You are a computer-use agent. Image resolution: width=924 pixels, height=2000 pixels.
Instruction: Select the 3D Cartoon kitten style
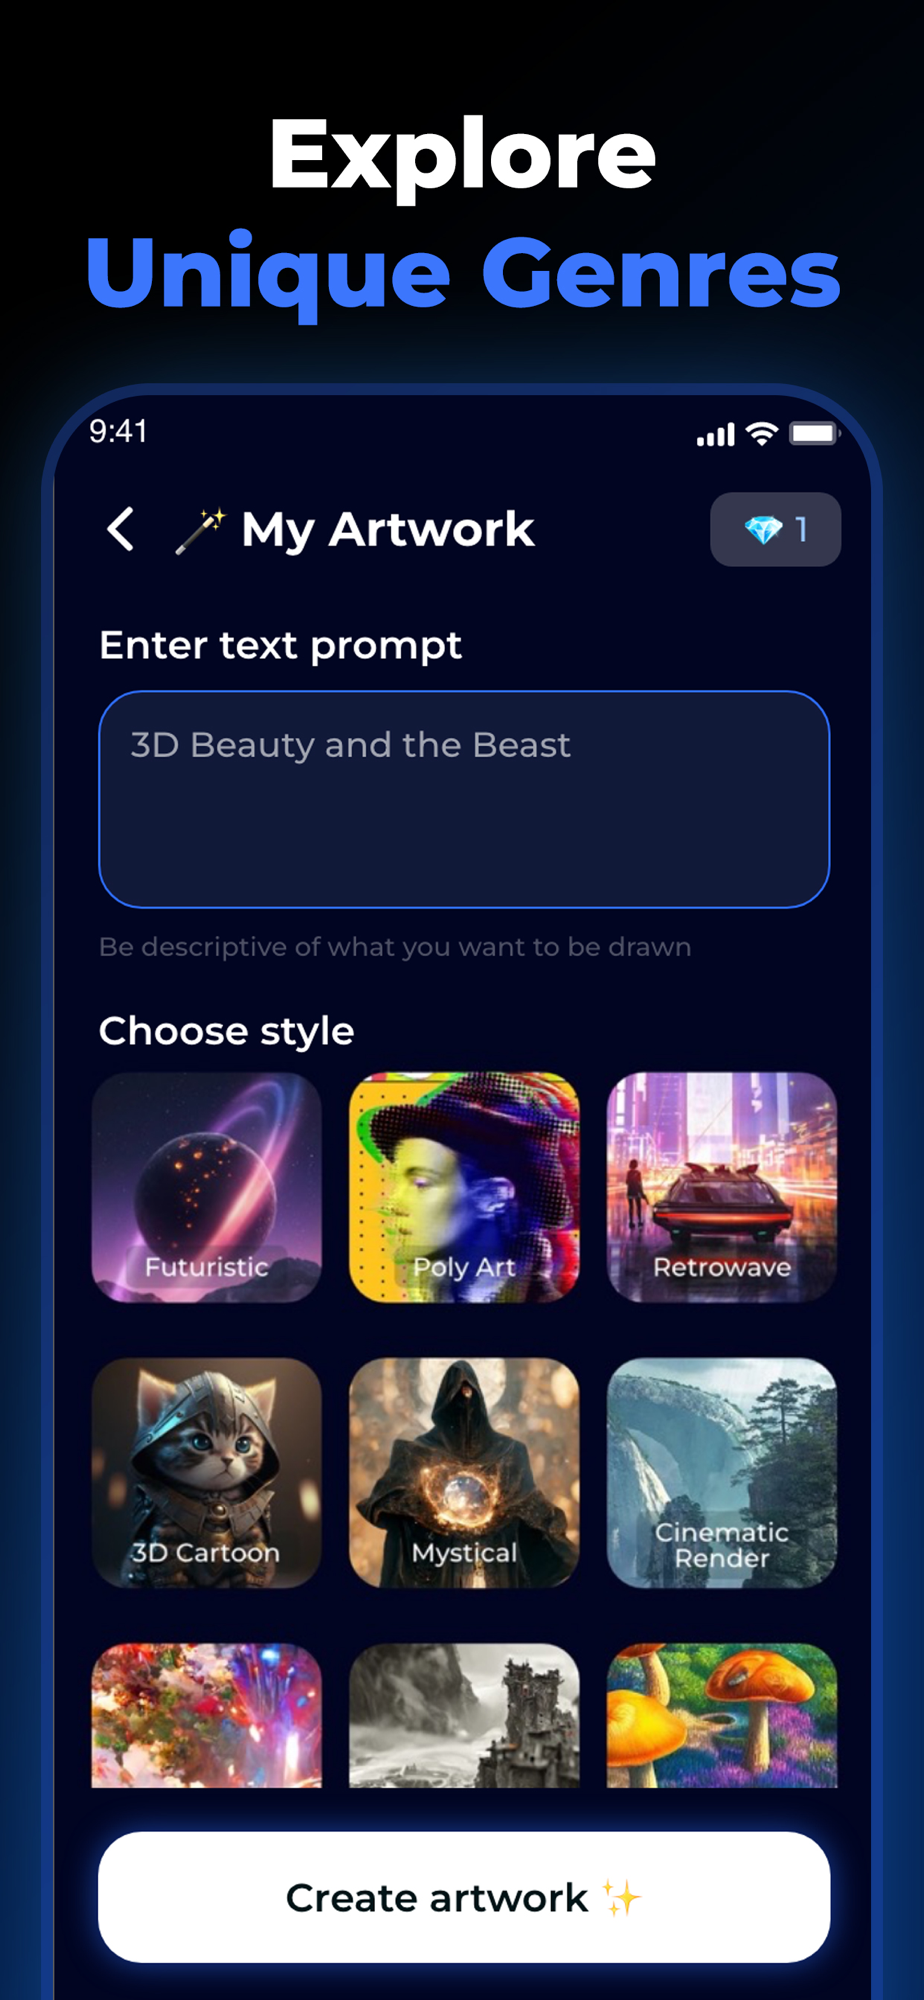pyautogui.click(x=207, y=1472)
